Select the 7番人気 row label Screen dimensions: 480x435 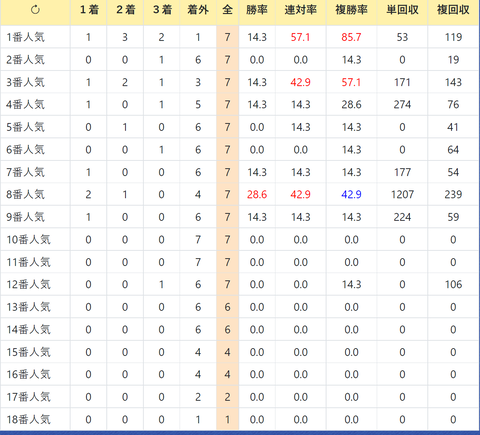[25, 172]
